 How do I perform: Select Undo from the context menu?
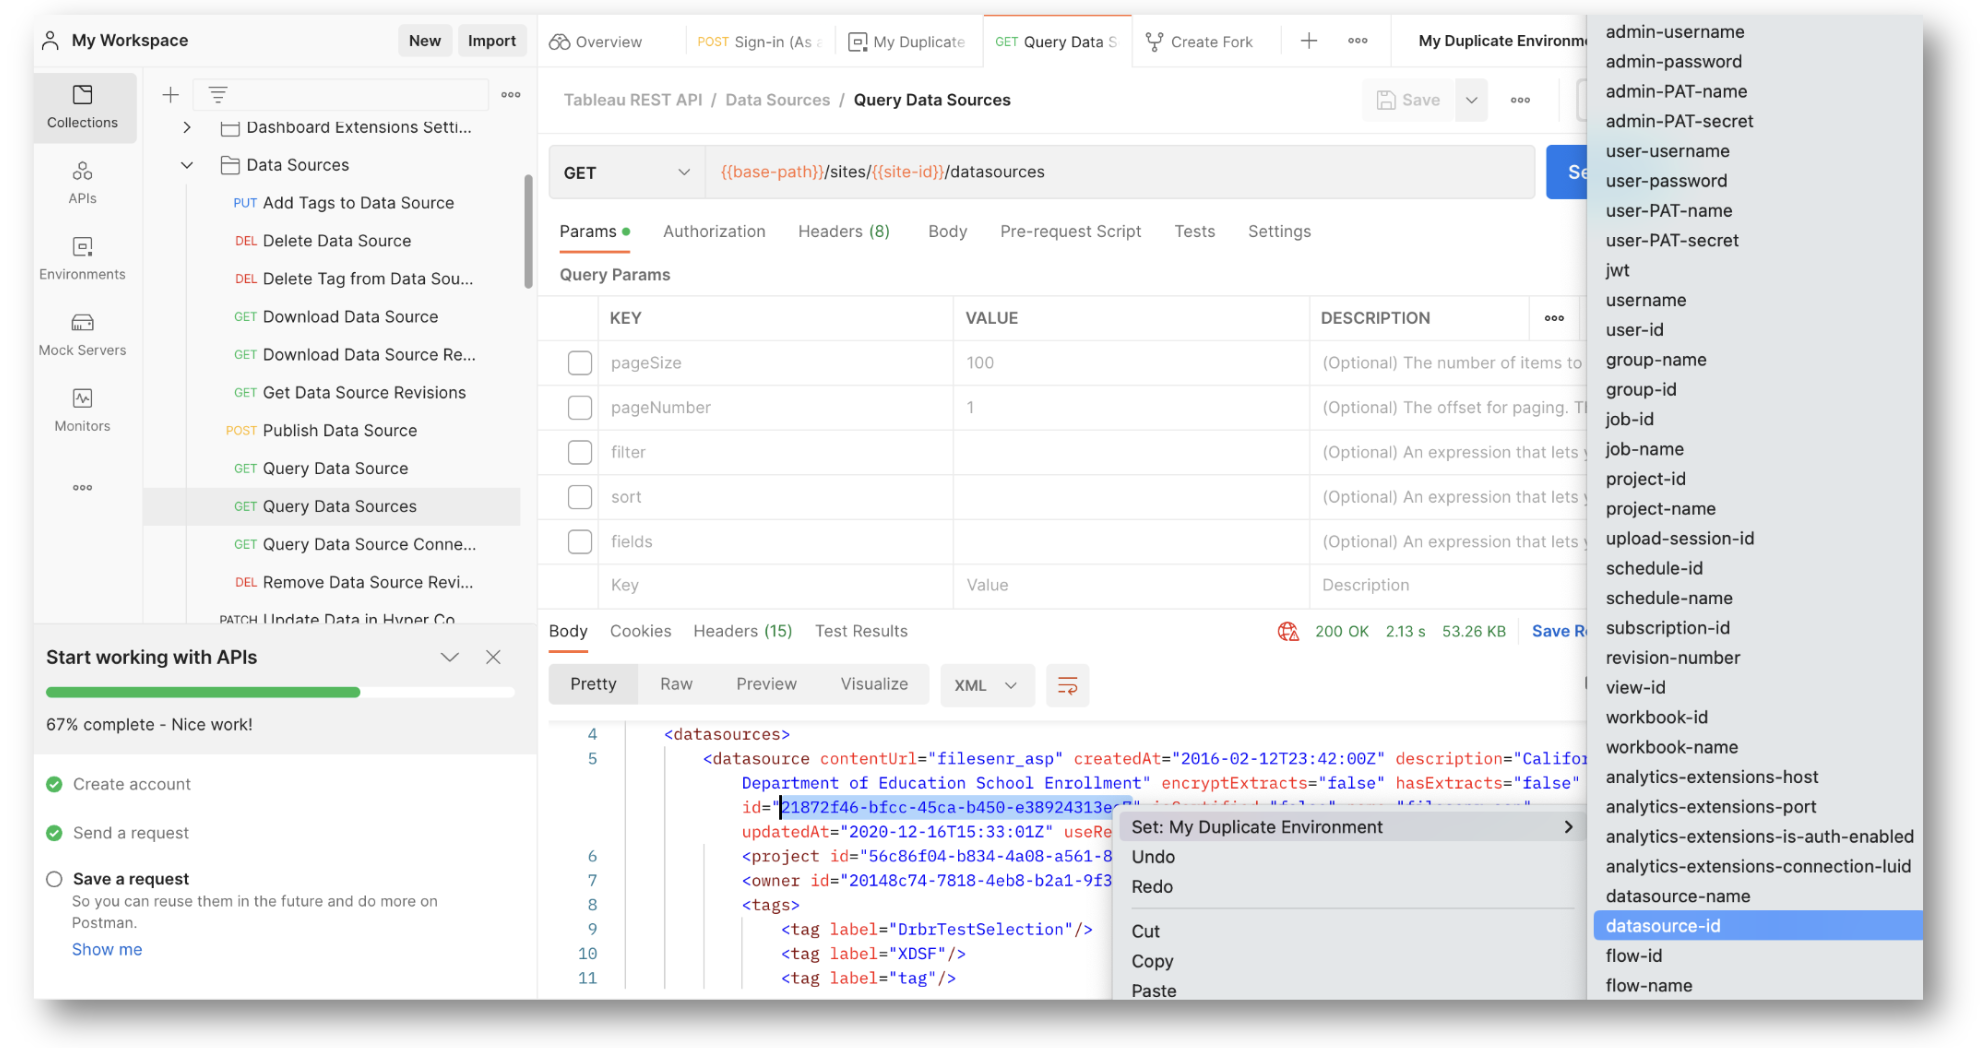pyautogui.click(x=1153, y=858)
